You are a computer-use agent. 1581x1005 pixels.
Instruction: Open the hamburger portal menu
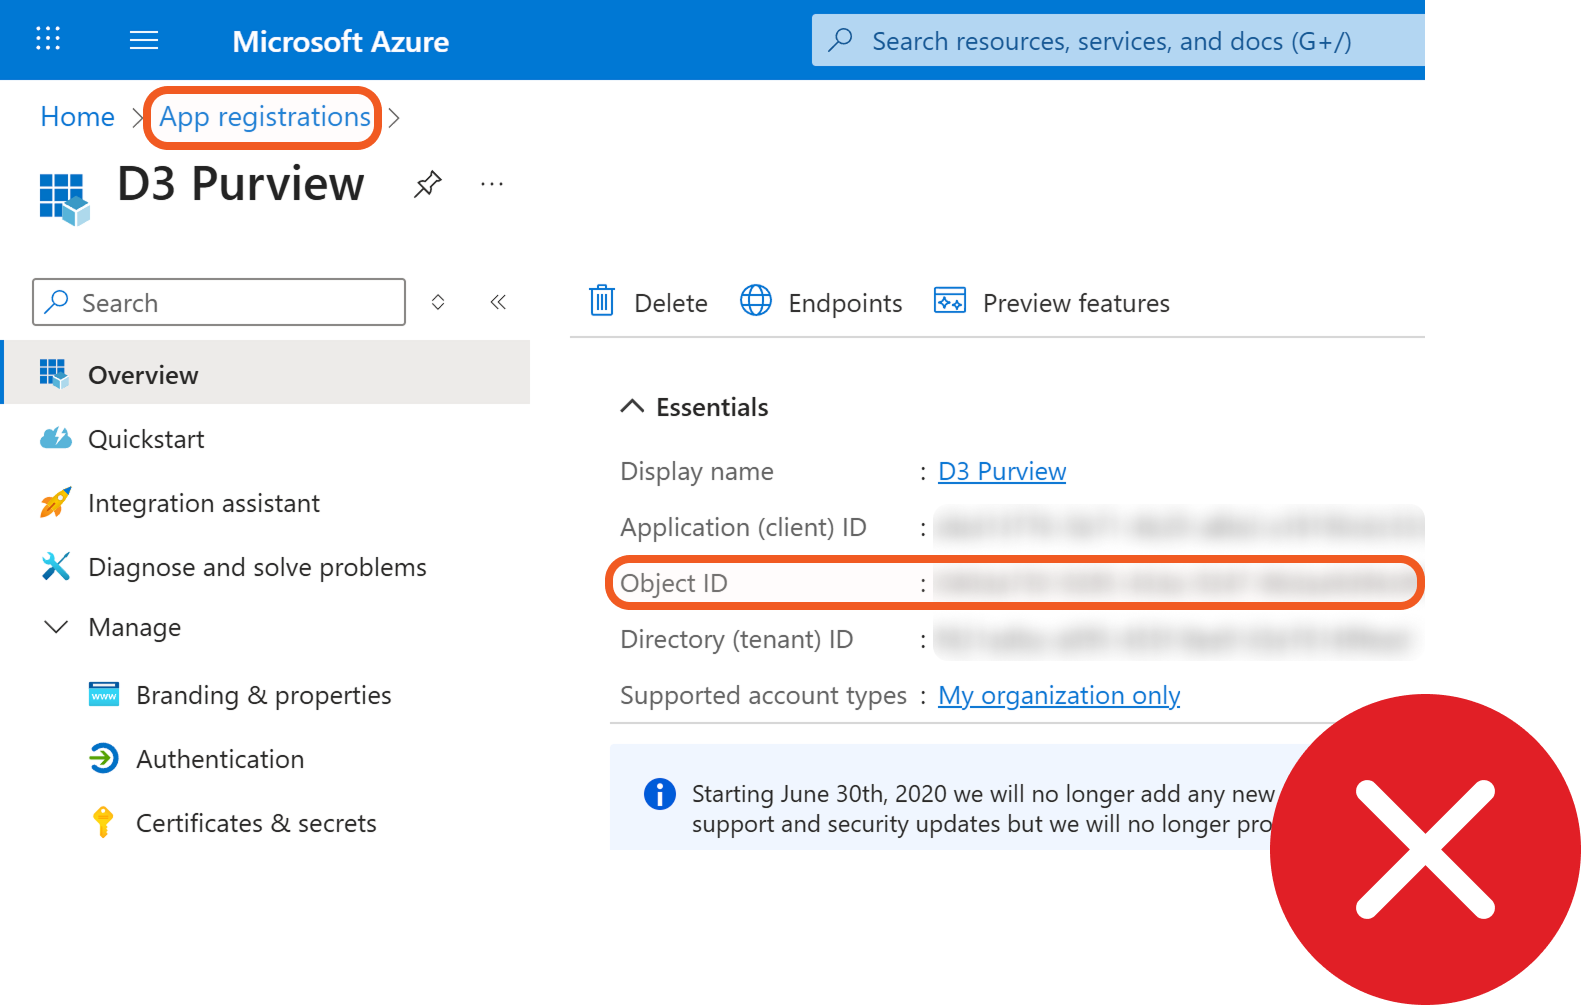click(144, 40)
